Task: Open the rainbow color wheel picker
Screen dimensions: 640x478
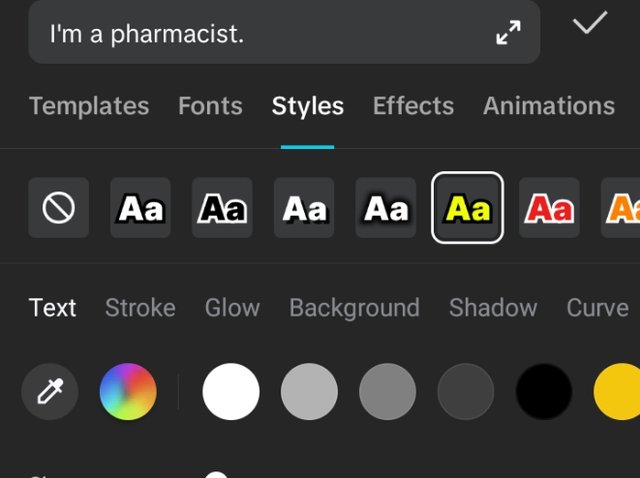Action: pos(128,391)
